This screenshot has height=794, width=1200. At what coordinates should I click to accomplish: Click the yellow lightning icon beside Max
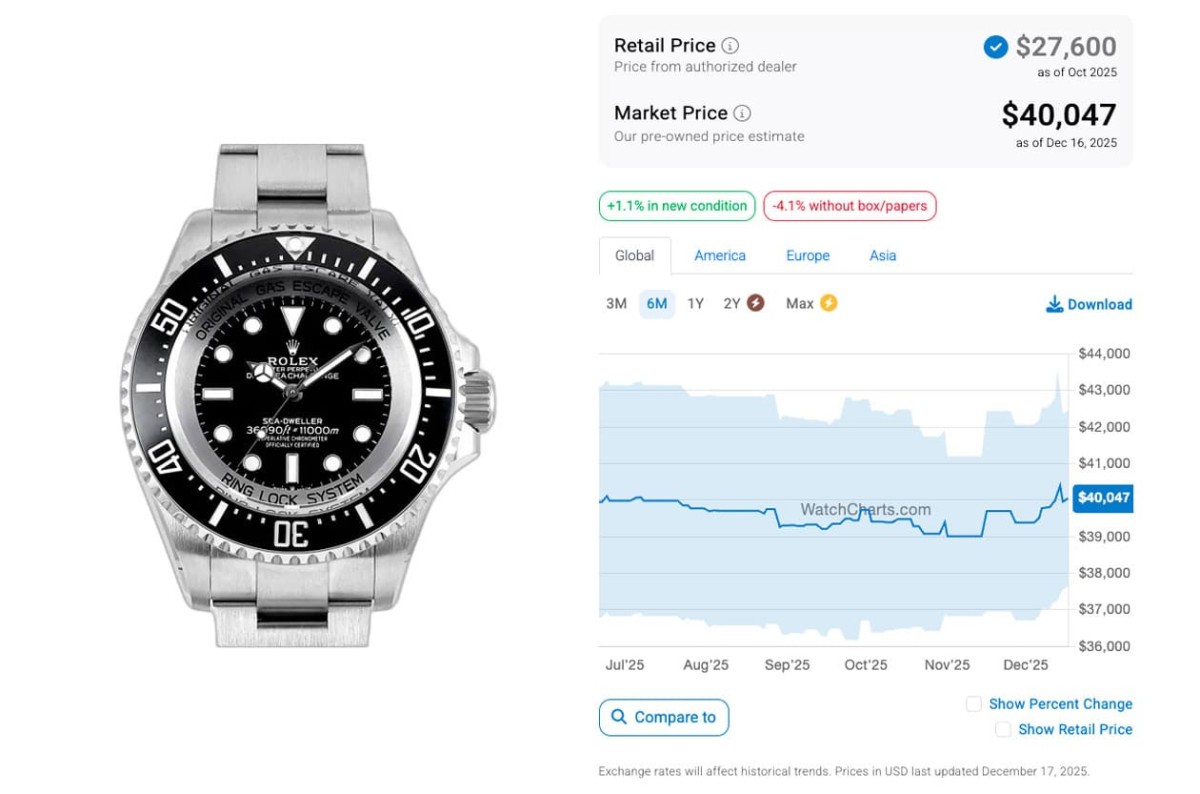click(x=828, y=303)
